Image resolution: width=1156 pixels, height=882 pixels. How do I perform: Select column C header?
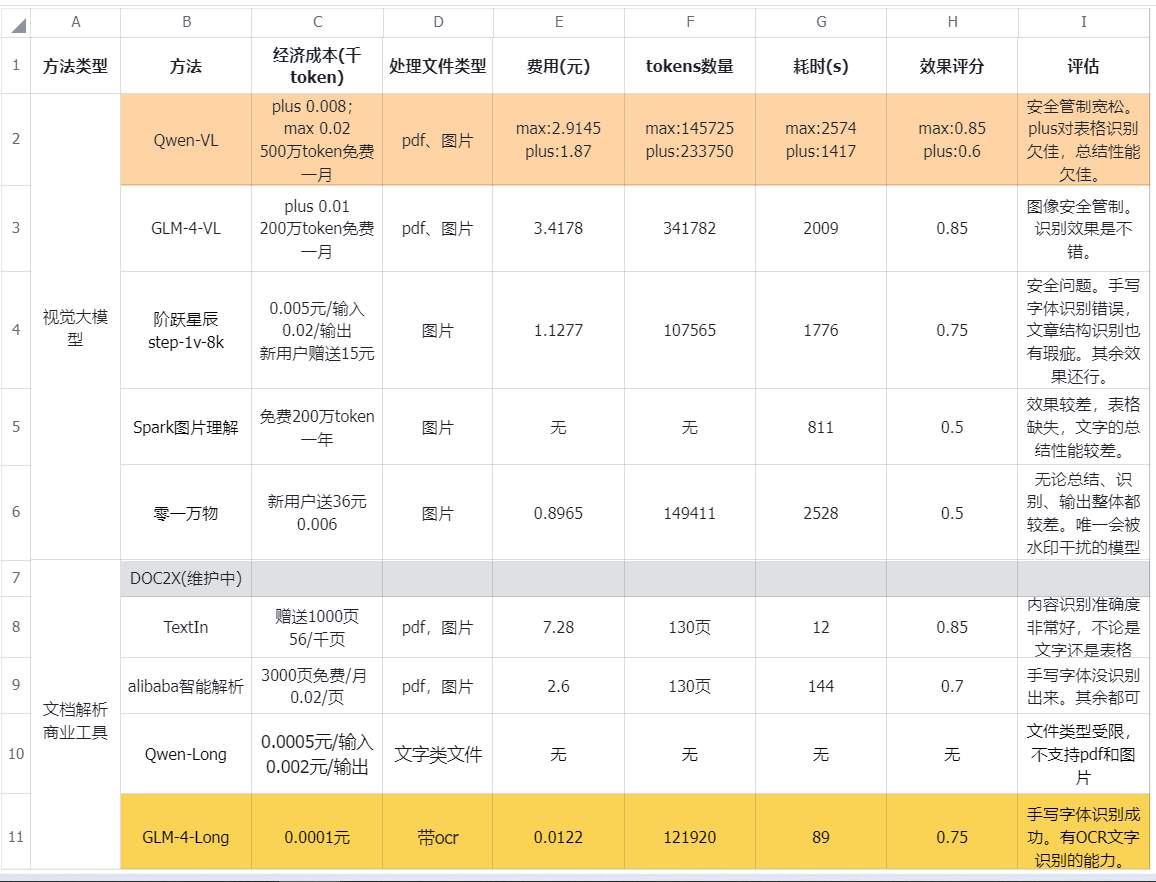tap(317, 22)
